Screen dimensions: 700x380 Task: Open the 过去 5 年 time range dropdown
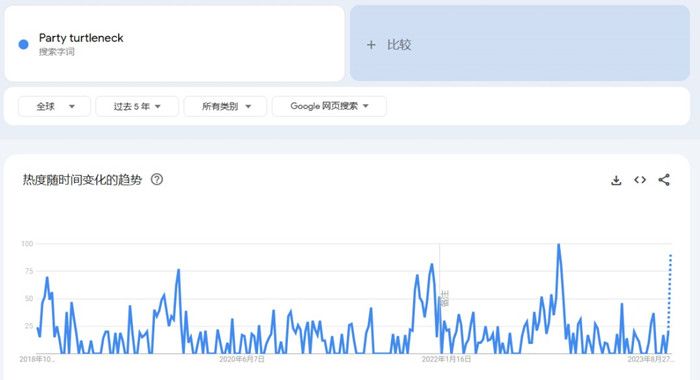137,106
